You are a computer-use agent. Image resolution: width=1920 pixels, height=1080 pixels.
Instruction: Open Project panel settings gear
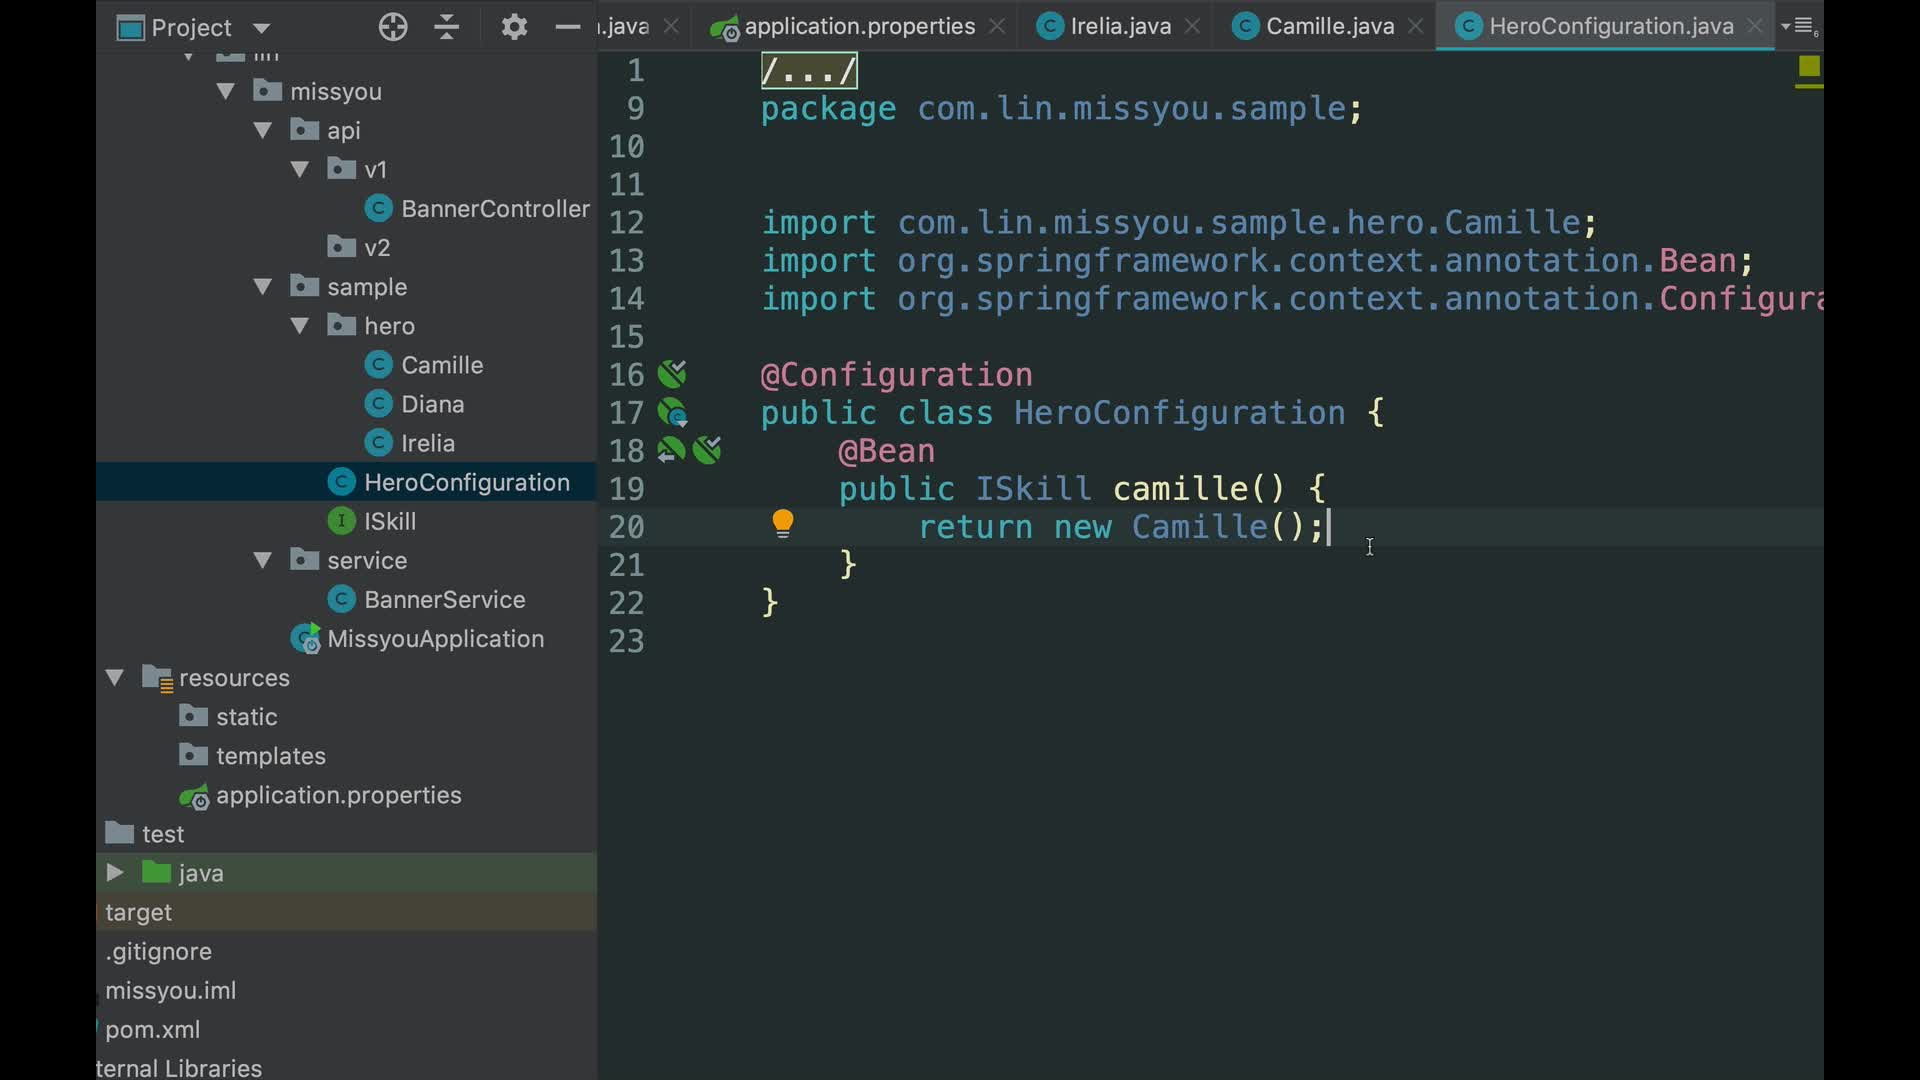pyautogui.click(x=514, y=27)
